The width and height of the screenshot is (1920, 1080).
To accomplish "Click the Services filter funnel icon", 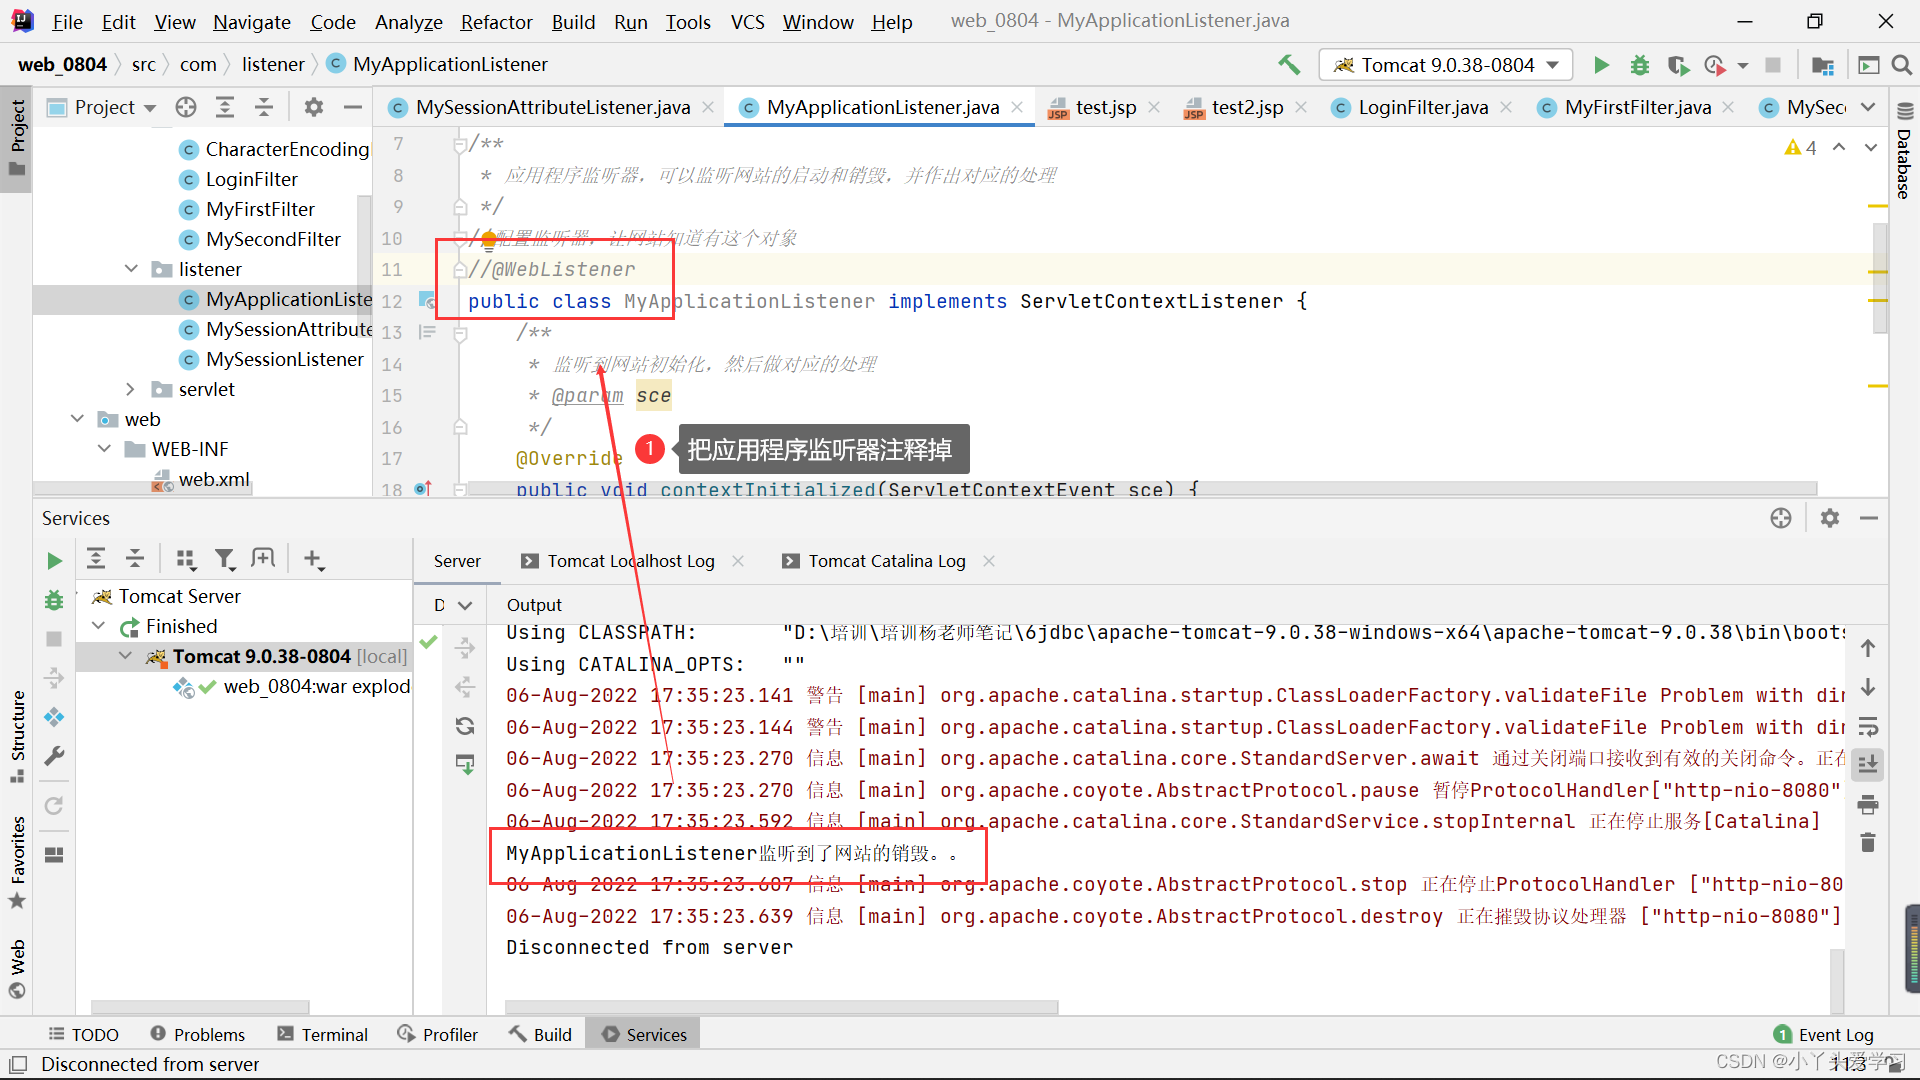I will [225, 559].
